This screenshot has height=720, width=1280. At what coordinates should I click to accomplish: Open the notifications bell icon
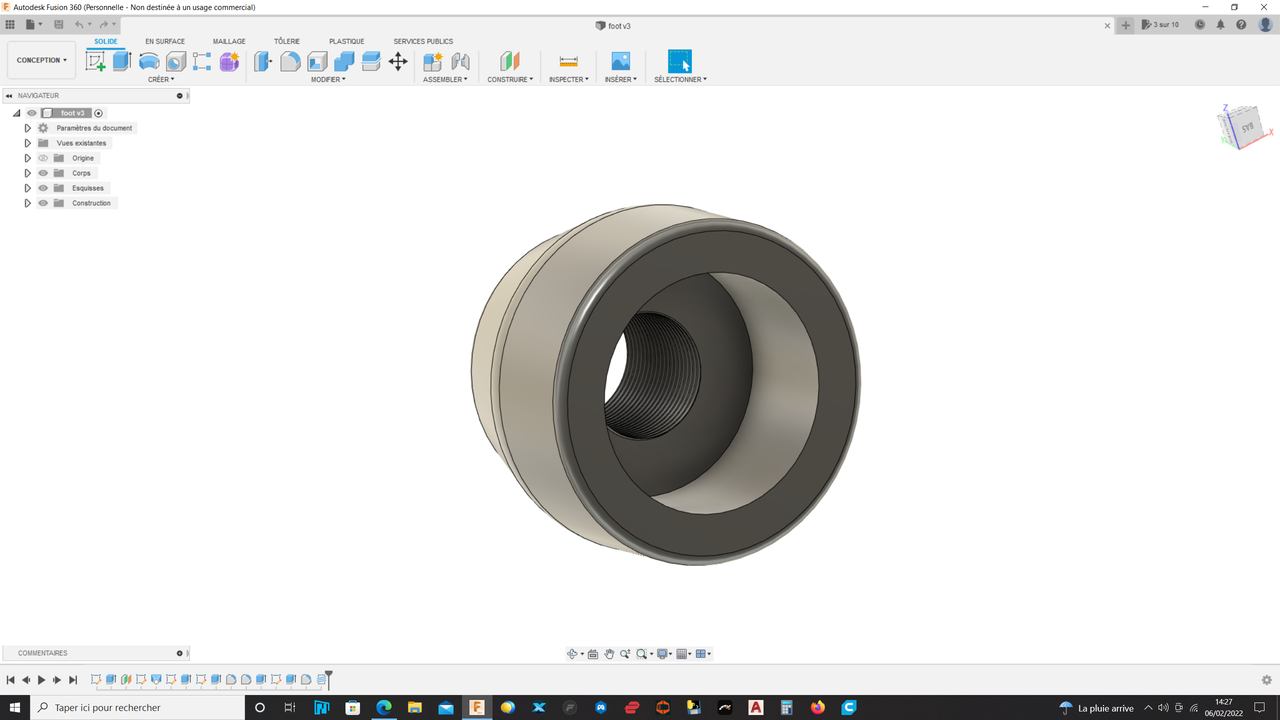tap(1220, 25)
